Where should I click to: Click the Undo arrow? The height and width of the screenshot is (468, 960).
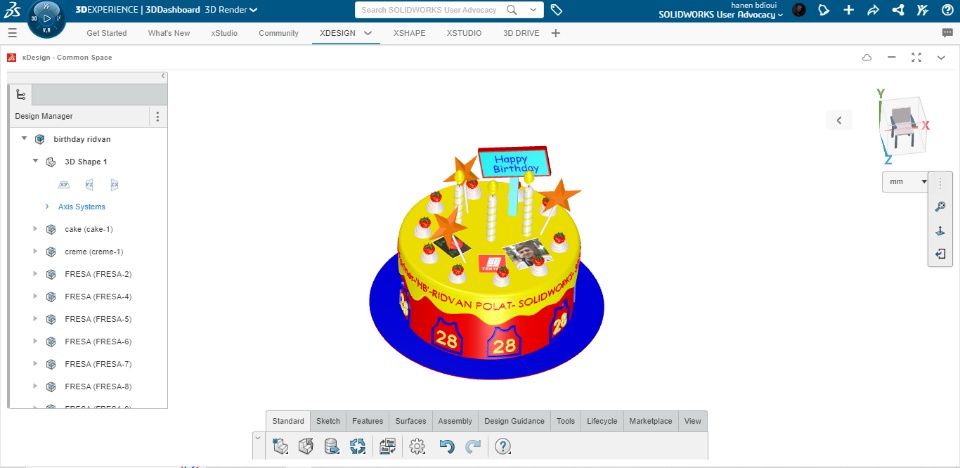coord(447,447)
